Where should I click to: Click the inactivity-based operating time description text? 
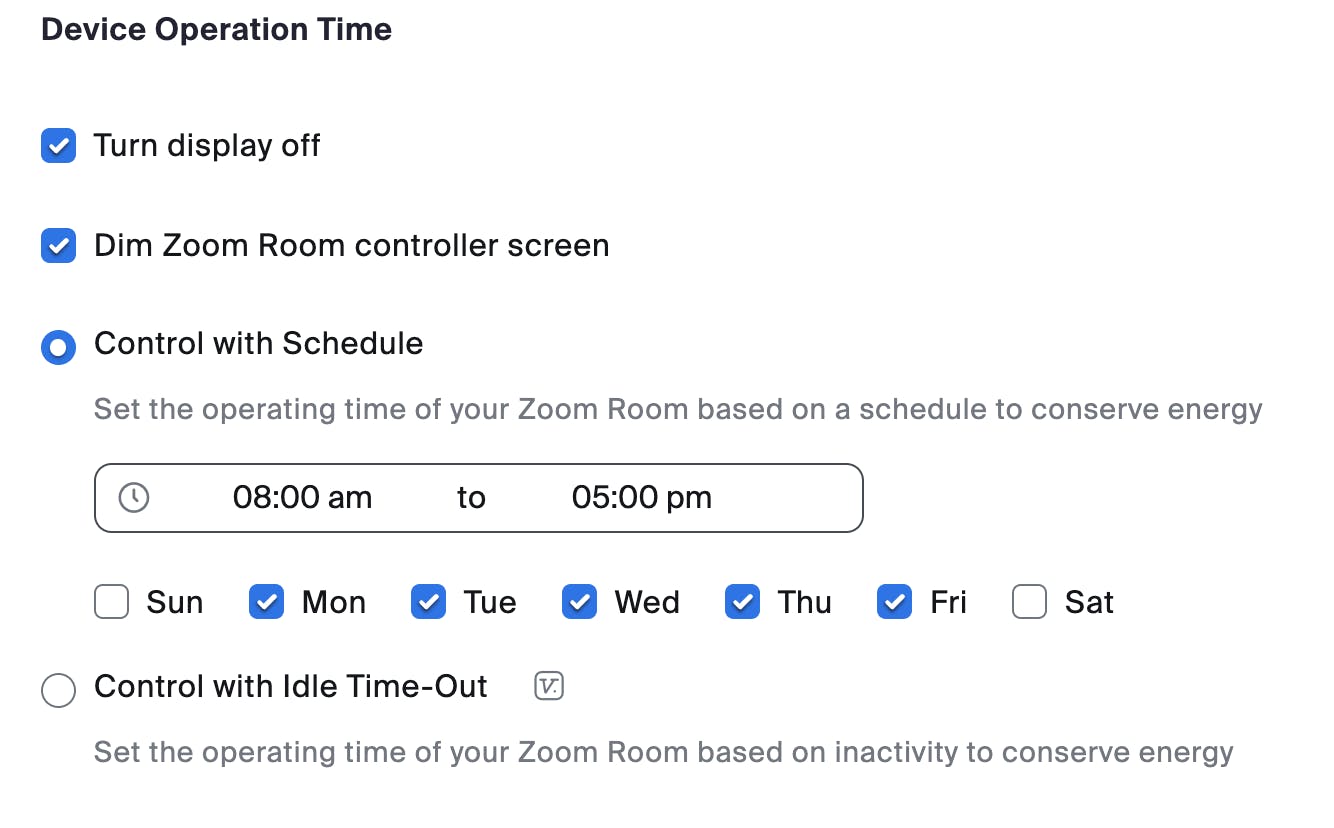click(x=663, y=753)
